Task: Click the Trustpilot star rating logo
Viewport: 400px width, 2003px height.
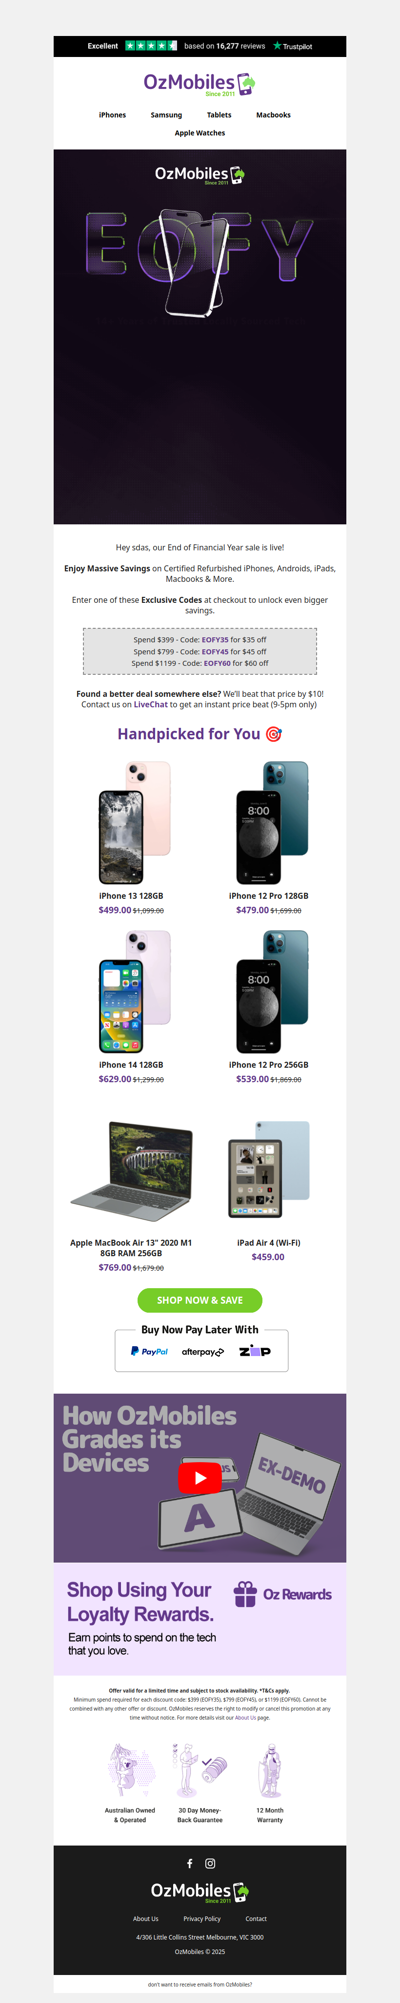Action: click(x=151, y=46)
